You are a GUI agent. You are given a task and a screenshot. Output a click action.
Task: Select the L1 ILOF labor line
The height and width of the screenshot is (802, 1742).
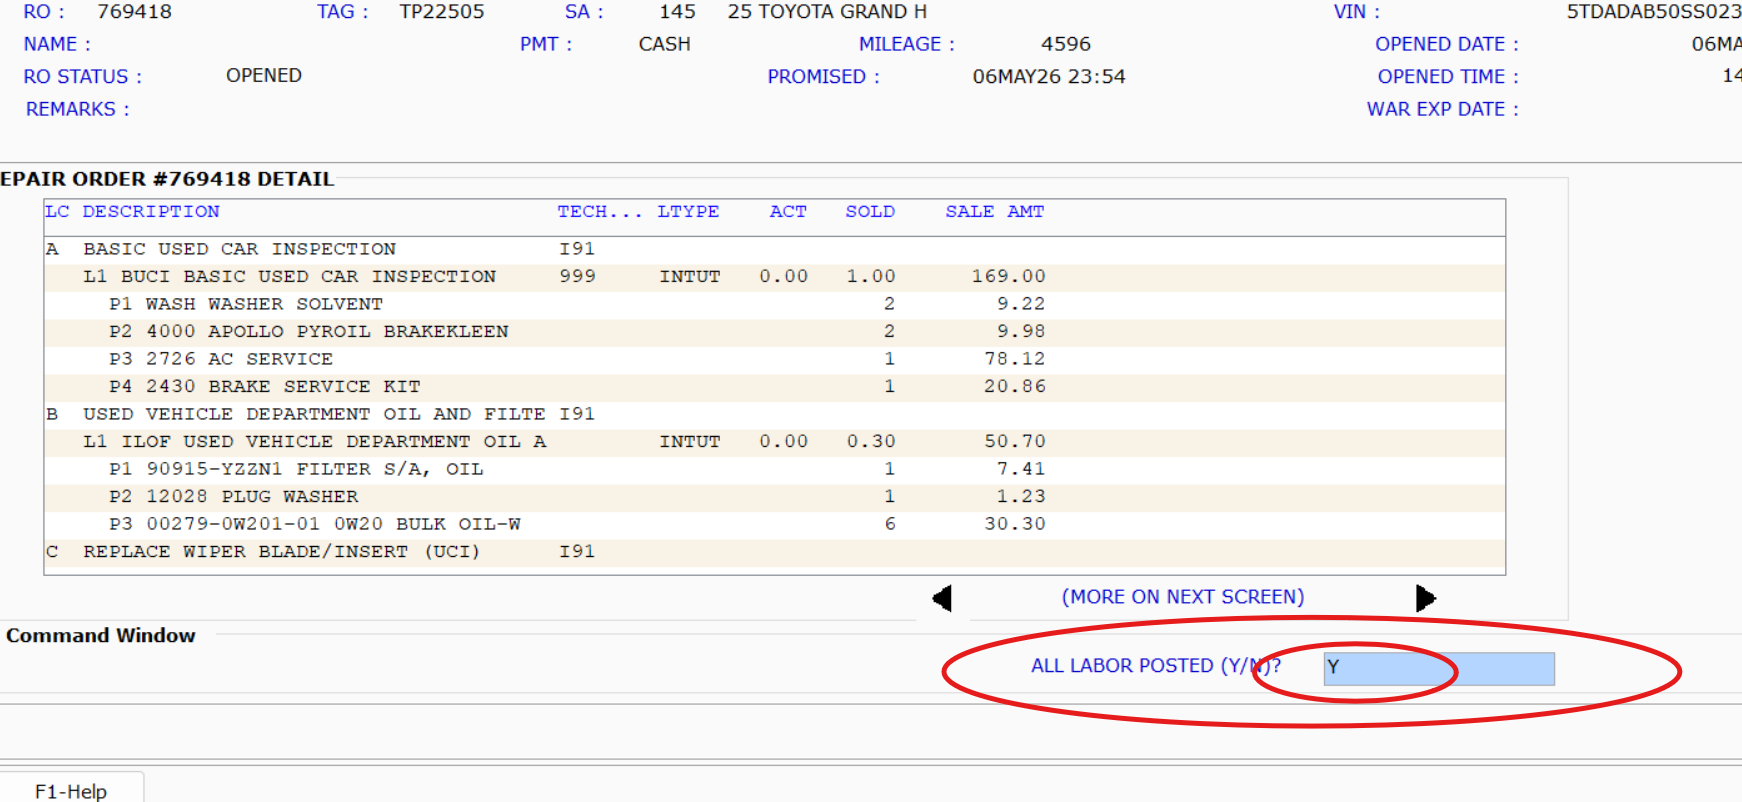coord(775,441)
